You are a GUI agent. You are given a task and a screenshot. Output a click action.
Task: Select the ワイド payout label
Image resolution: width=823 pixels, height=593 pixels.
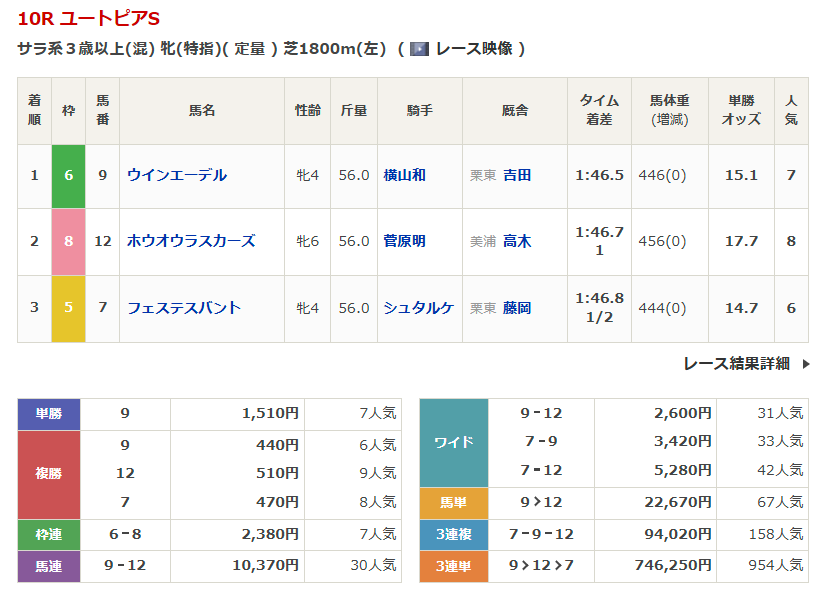453,442
